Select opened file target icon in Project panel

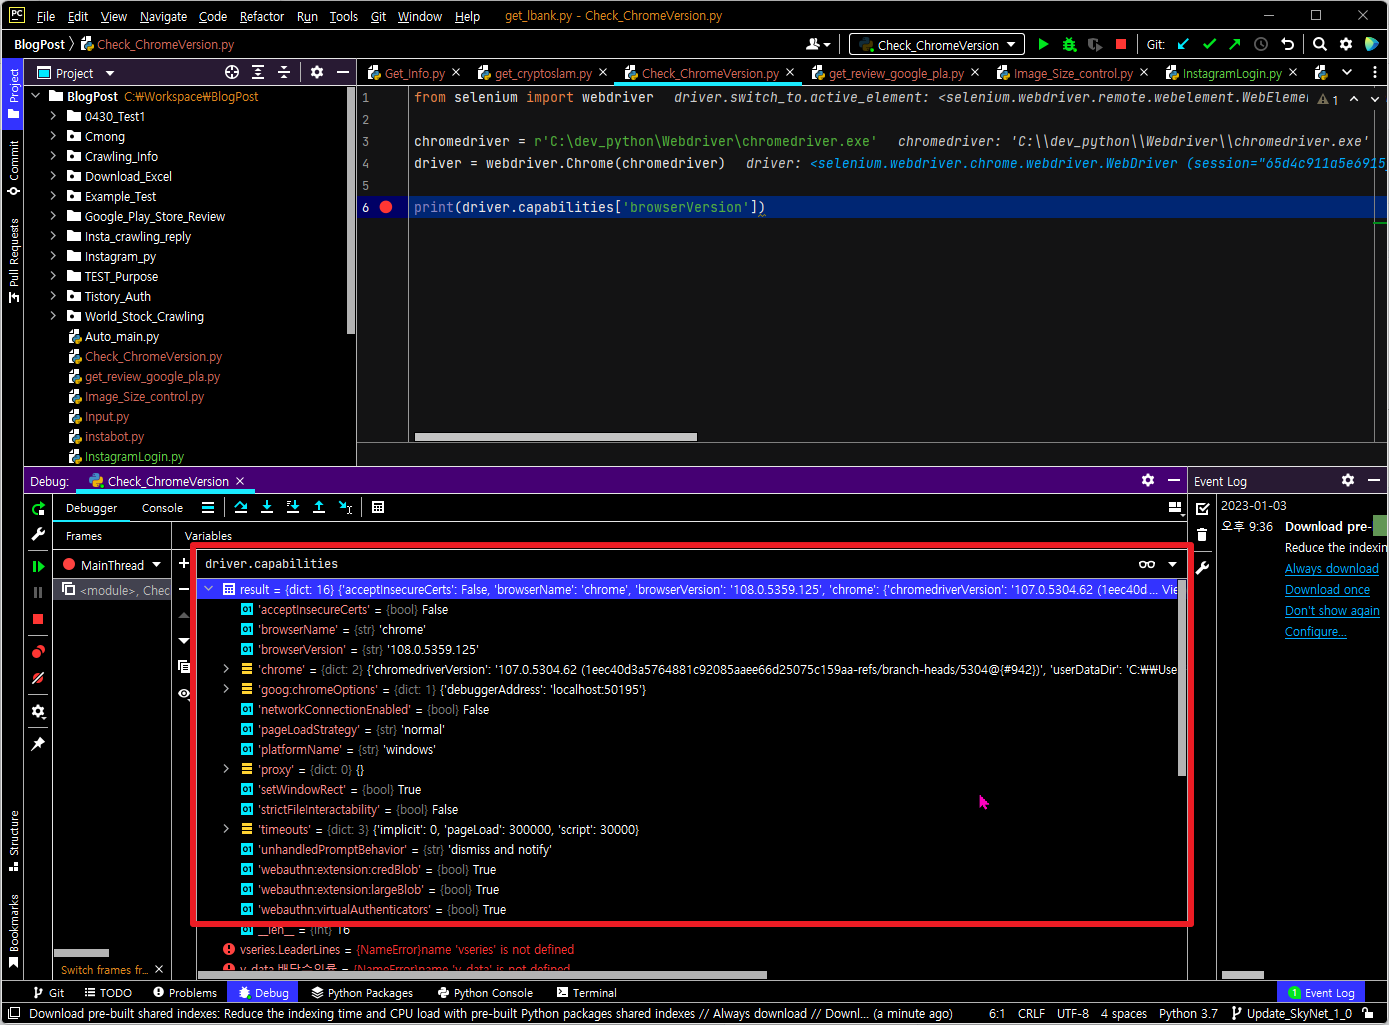pos(232,72)
